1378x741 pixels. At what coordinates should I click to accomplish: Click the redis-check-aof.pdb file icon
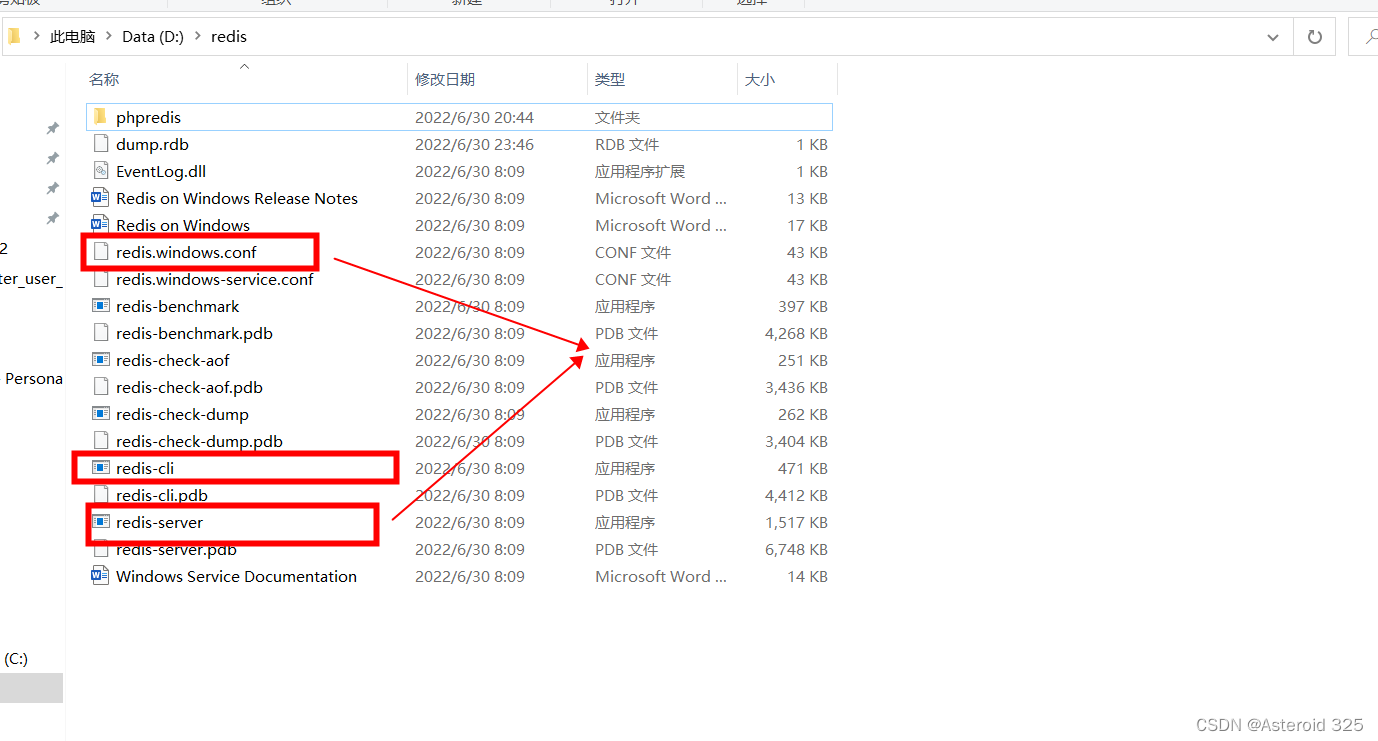click(100, 387)
